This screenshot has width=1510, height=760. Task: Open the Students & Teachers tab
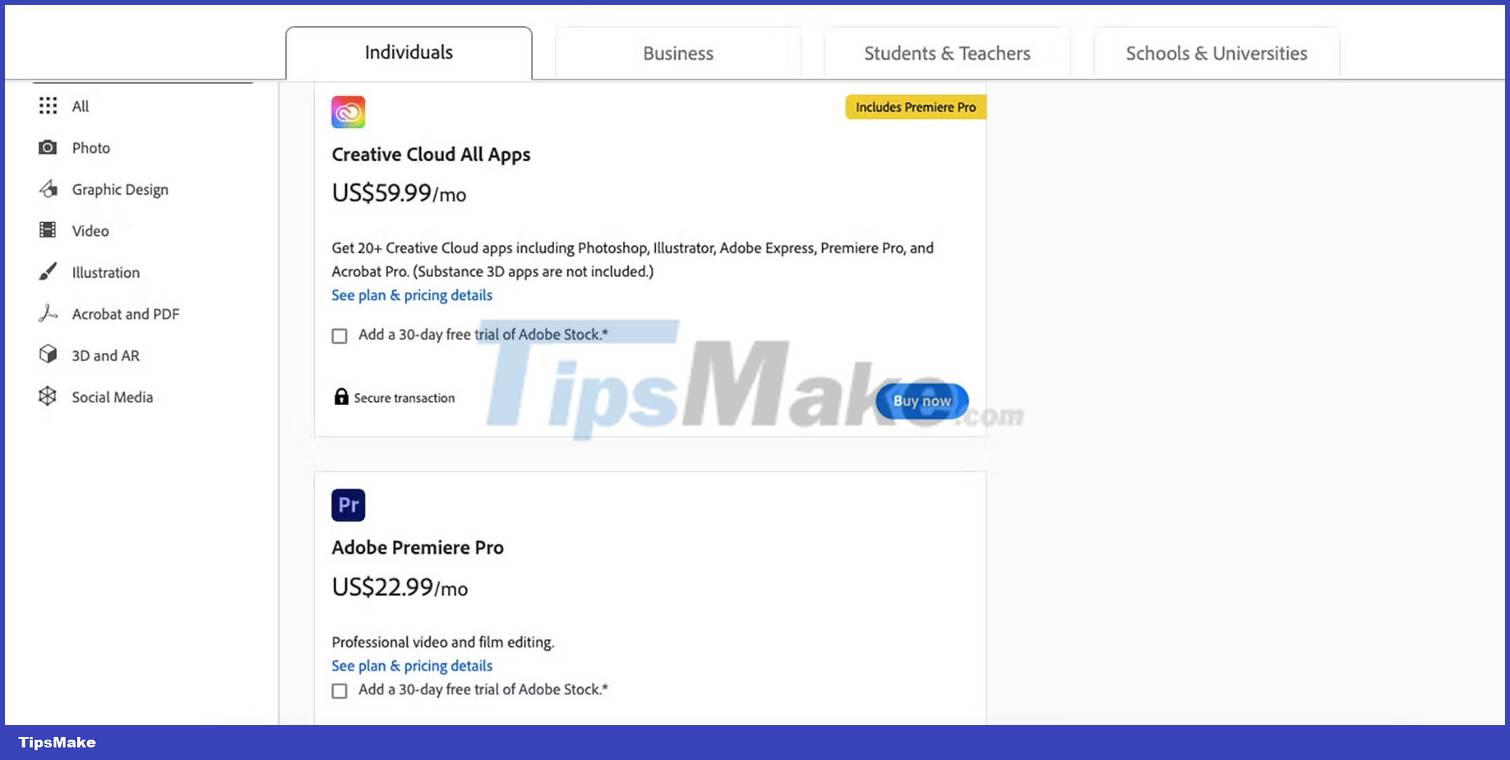(x=947, y=54)
